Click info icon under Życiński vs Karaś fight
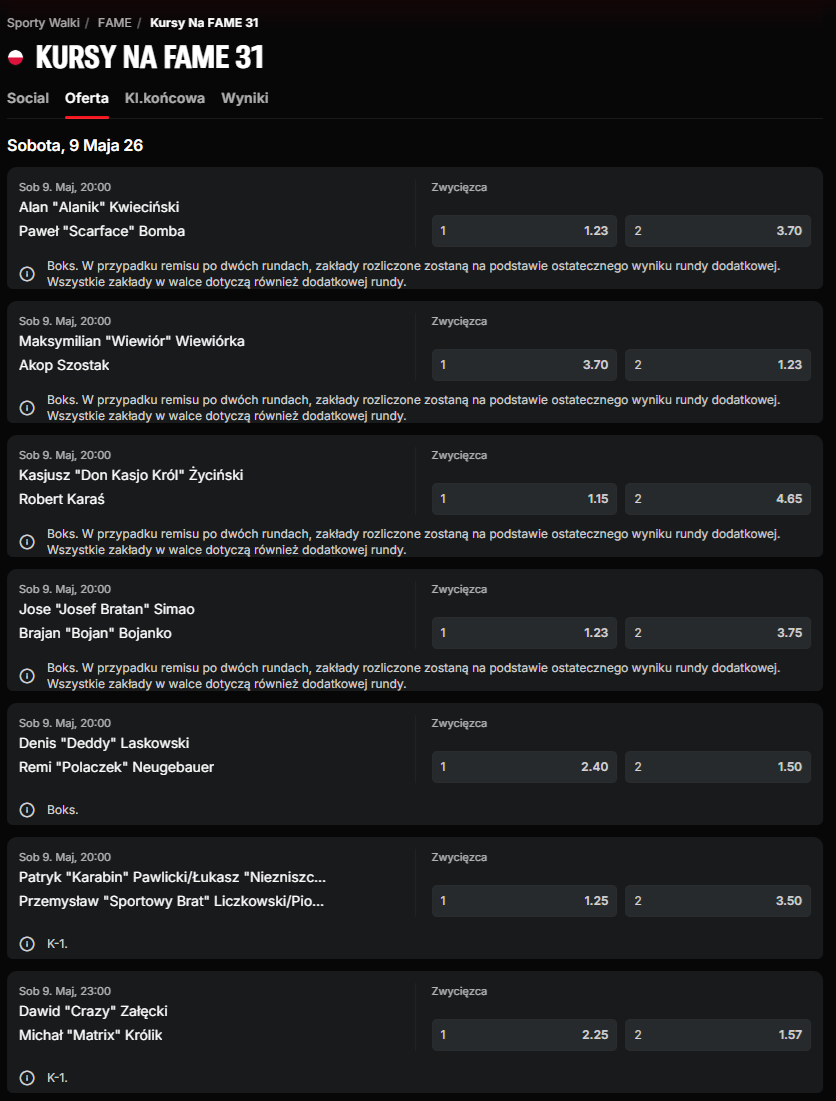 point(27,542)
